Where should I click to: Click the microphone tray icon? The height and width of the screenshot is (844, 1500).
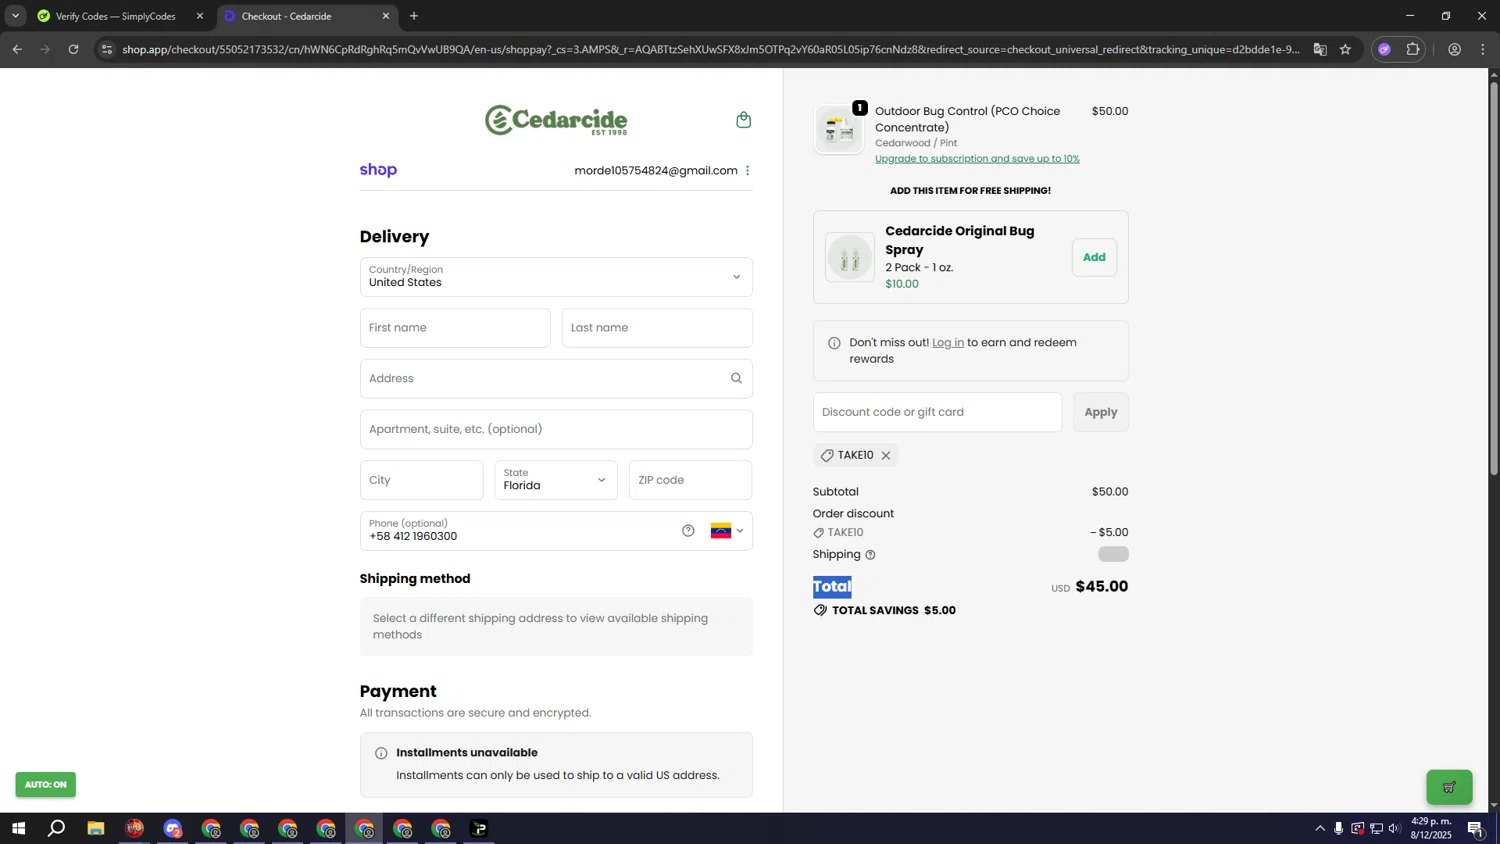[1338, 828]
